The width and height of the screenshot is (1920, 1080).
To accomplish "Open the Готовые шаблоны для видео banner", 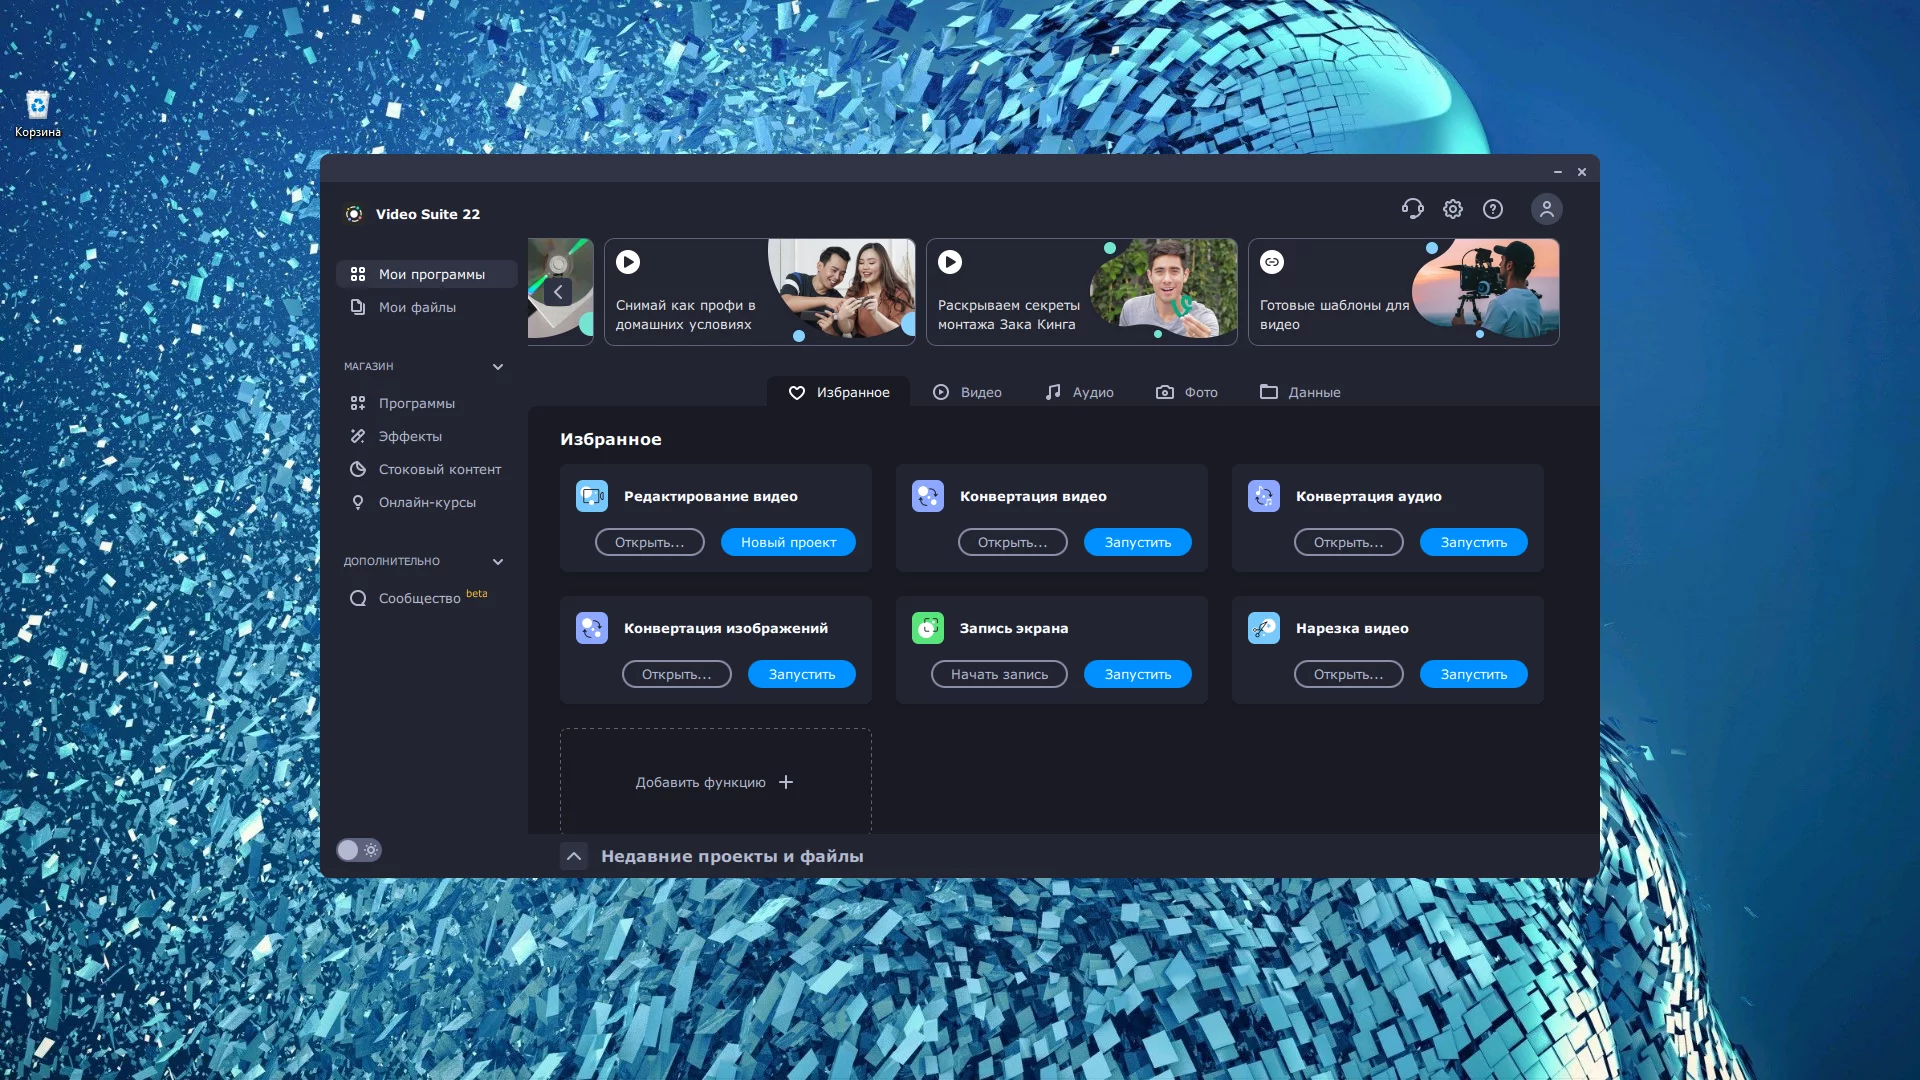I will 1404,292.
